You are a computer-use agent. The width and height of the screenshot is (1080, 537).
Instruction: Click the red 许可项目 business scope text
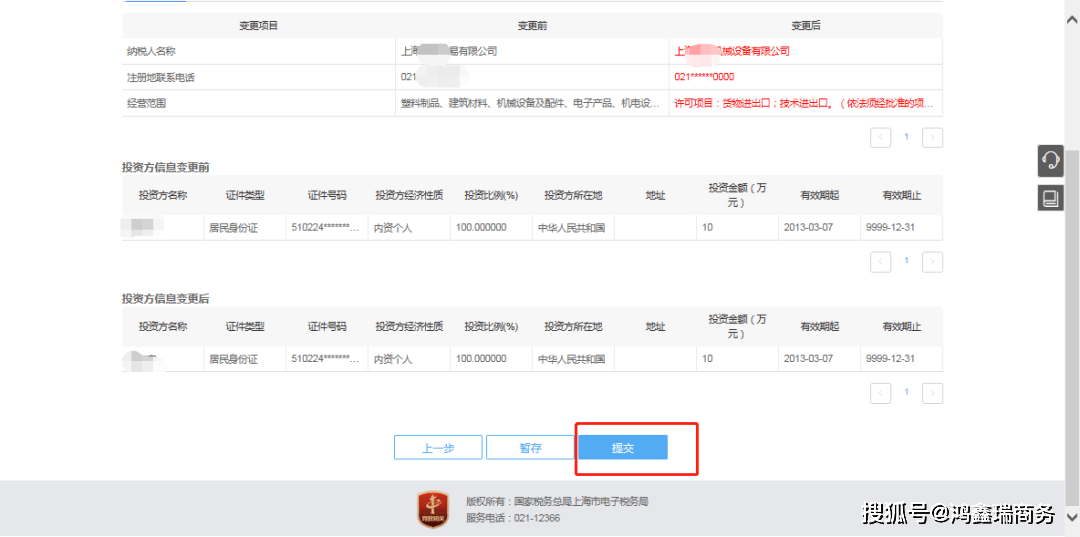pos(804,104)
